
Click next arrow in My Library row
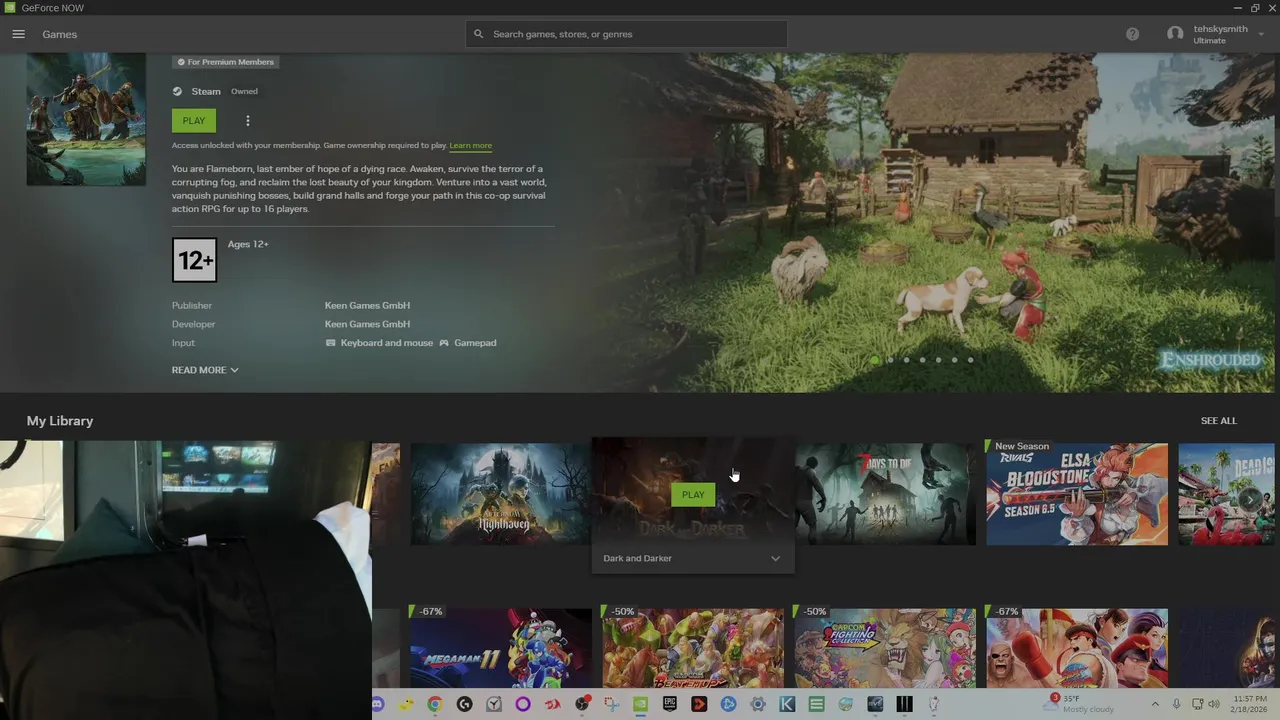1250,499
